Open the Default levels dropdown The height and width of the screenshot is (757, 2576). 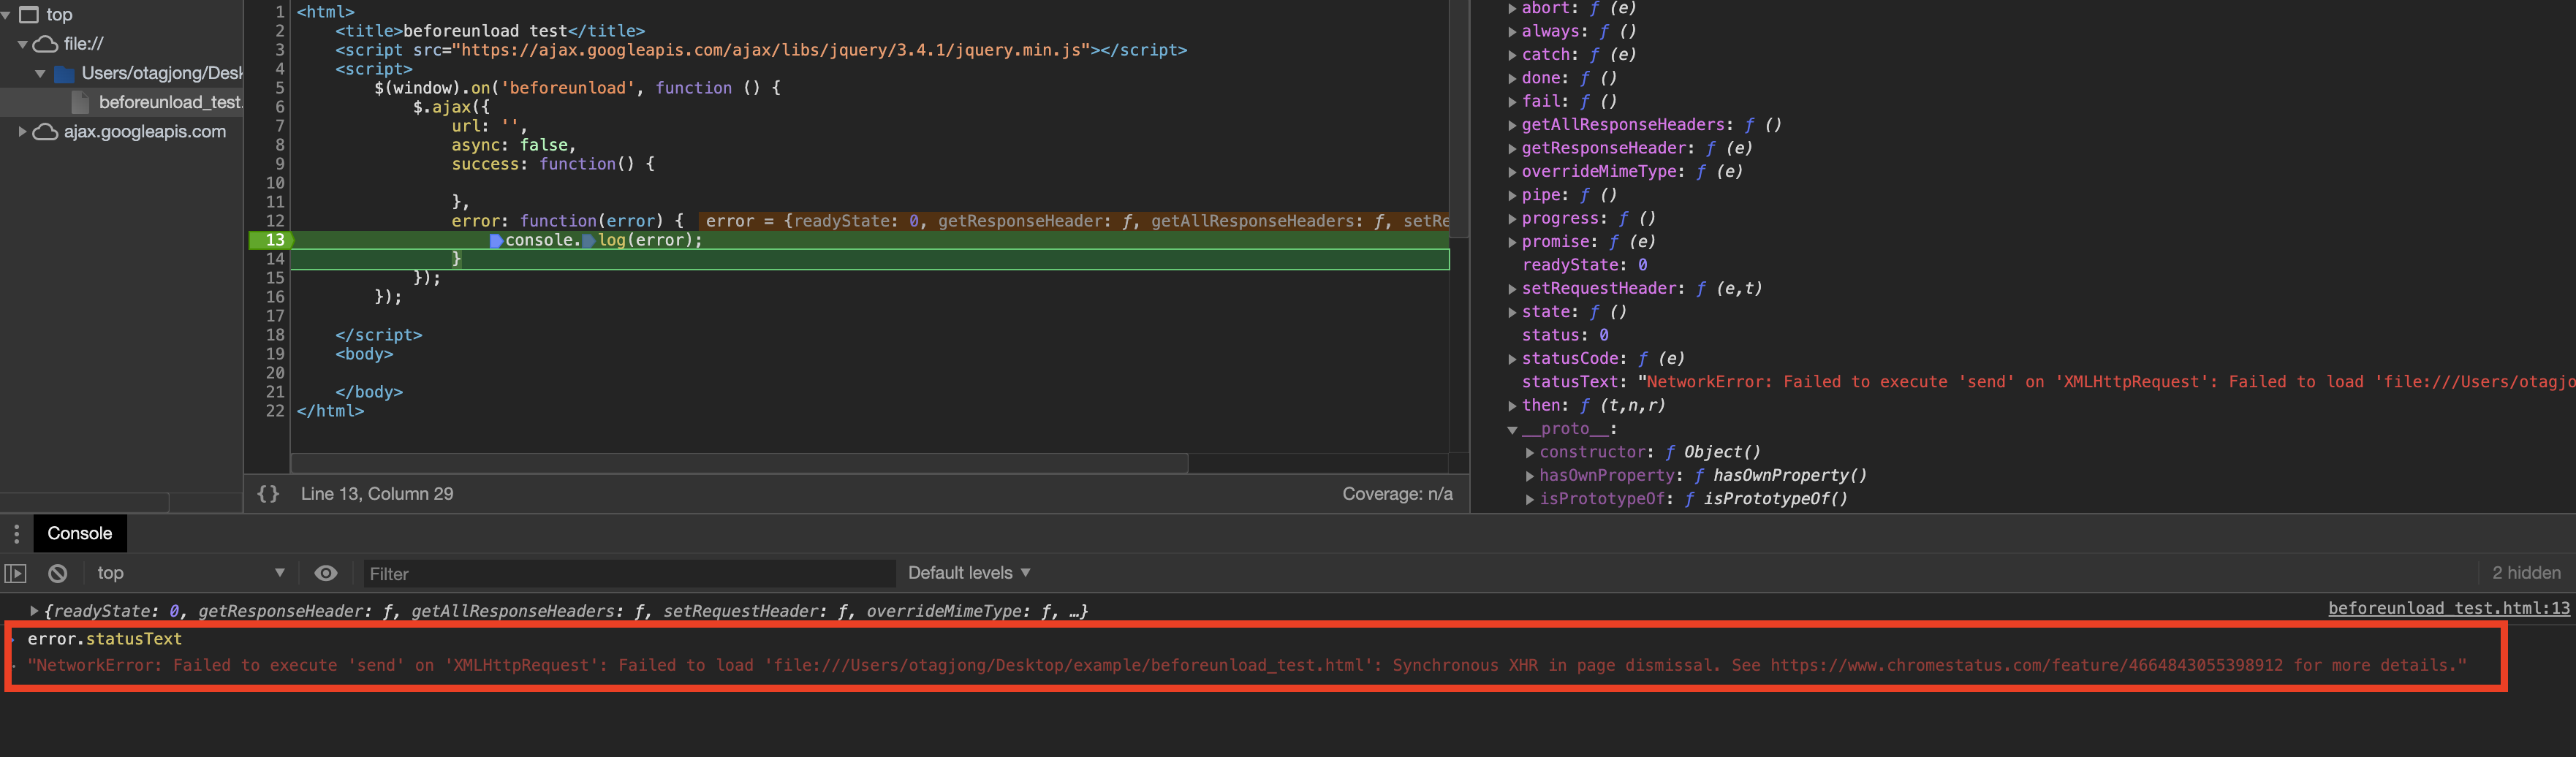969,573
